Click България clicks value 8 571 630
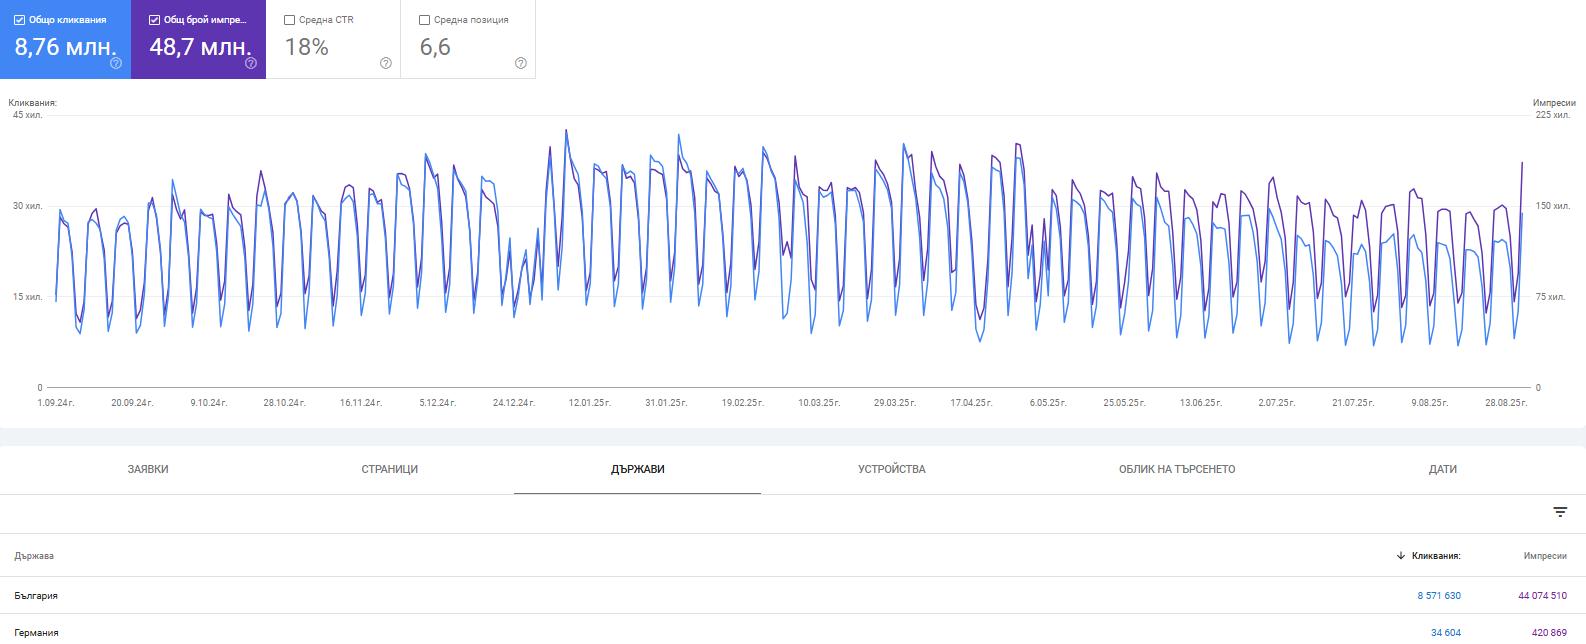Viewport: 1586px width, 644px height. (1439, 596)
